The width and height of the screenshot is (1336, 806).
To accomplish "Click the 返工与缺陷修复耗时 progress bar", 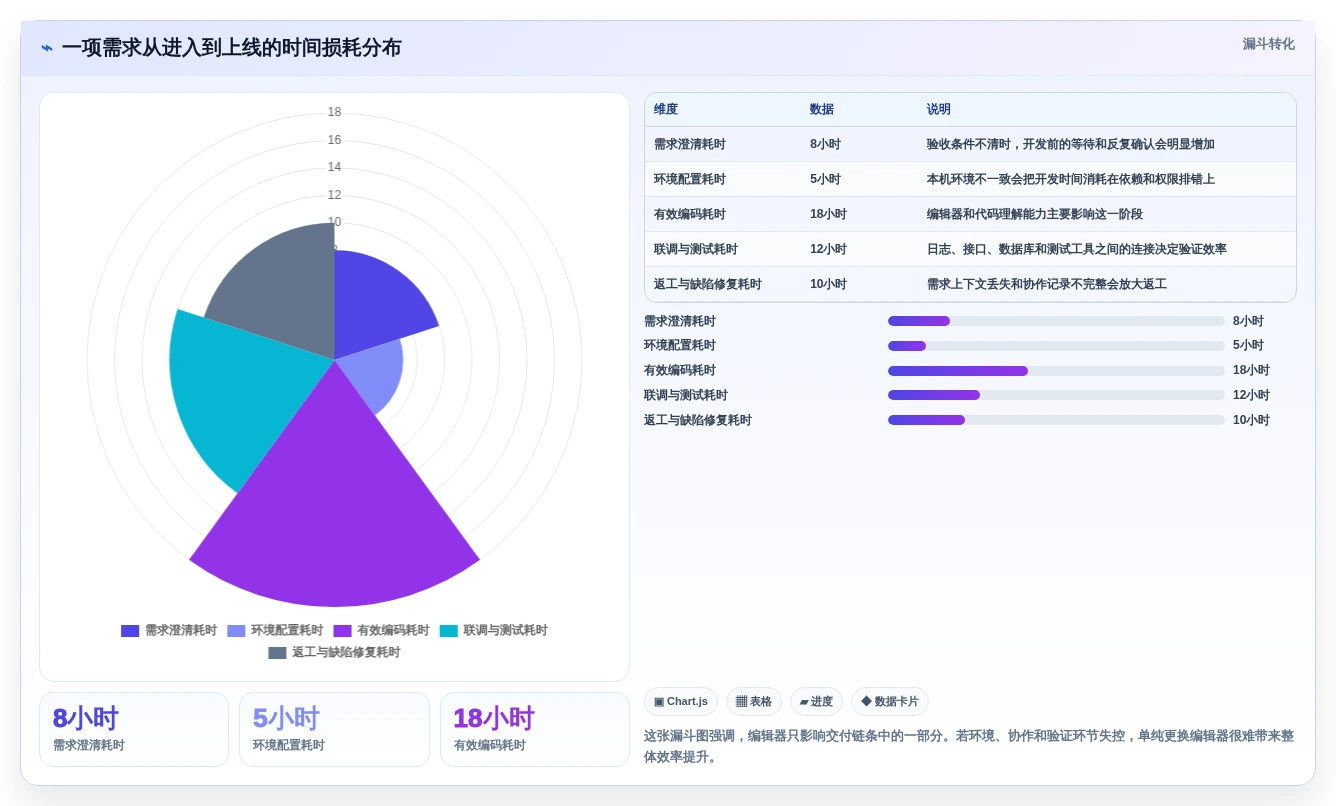I will [1056, 420].
